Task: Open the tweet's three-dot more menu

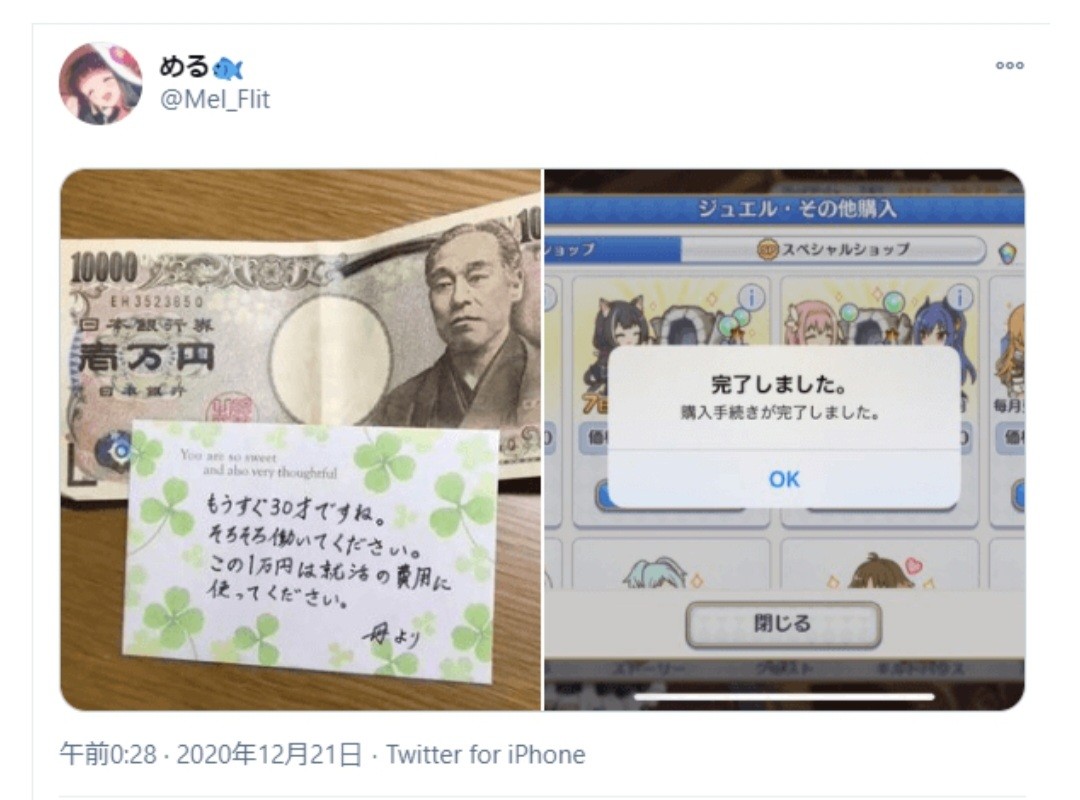Action: click(1010, 65)
